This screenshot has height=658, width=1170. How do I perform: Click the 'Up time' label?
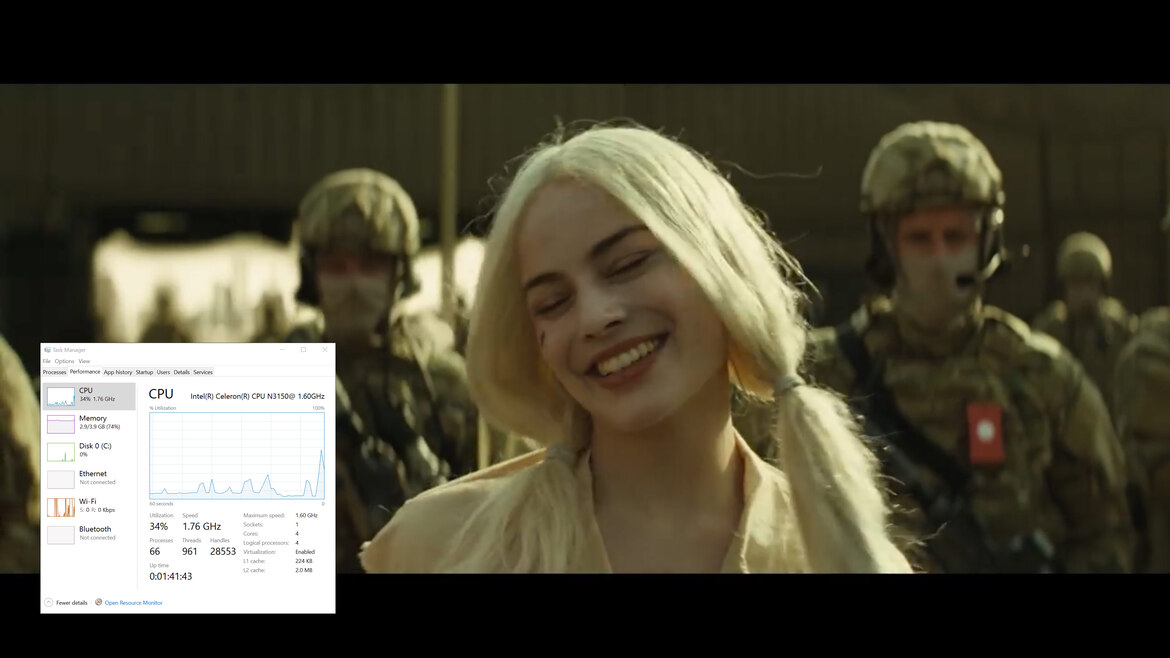click(159, 565)
